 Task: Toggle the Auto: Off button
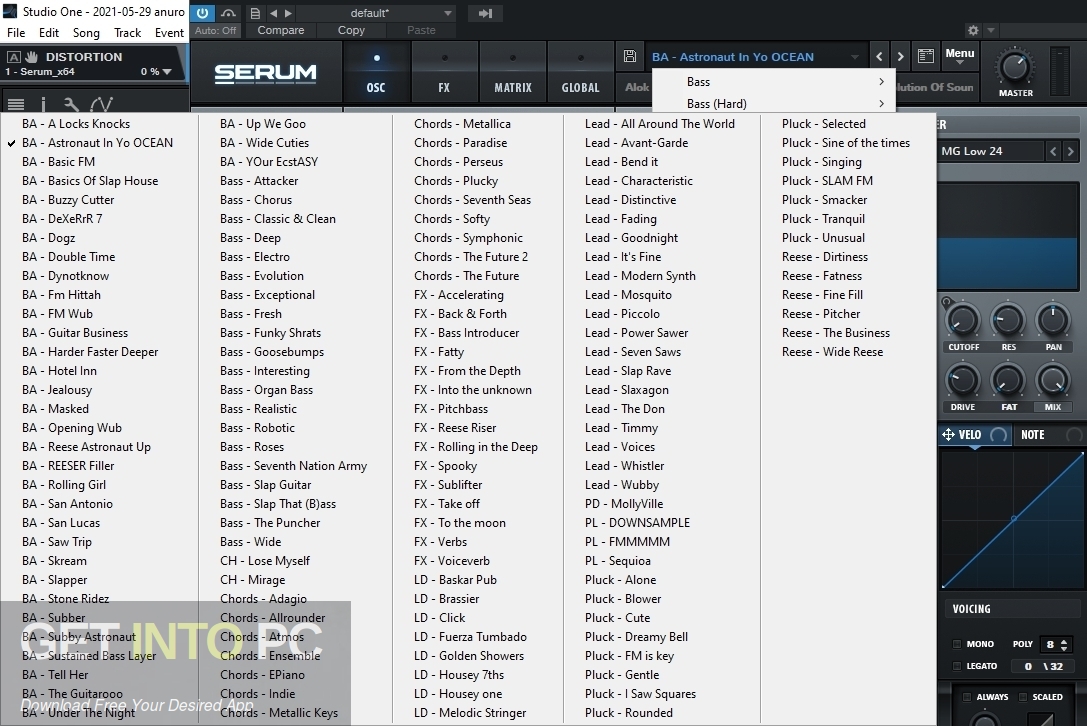tap(215, 31)
